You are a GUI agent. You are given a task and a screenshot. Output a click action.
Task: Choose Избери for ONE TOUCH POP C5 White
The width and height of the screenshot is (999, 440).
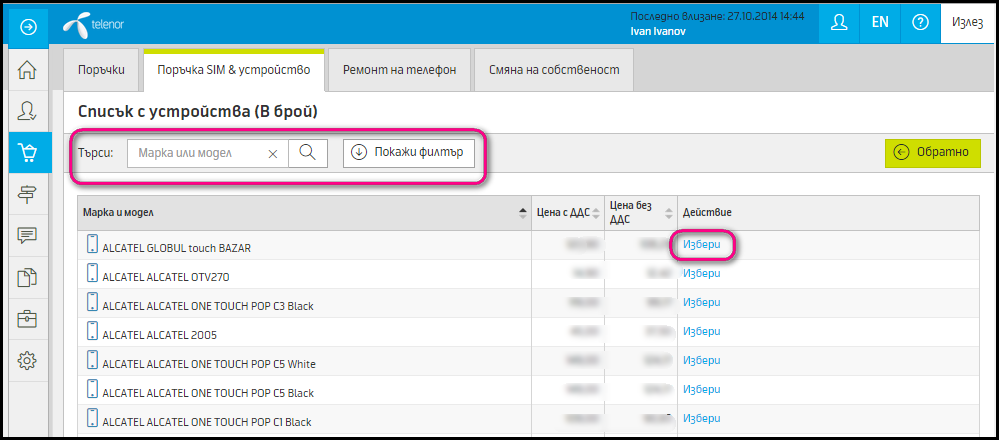click(x=701, y=360)
